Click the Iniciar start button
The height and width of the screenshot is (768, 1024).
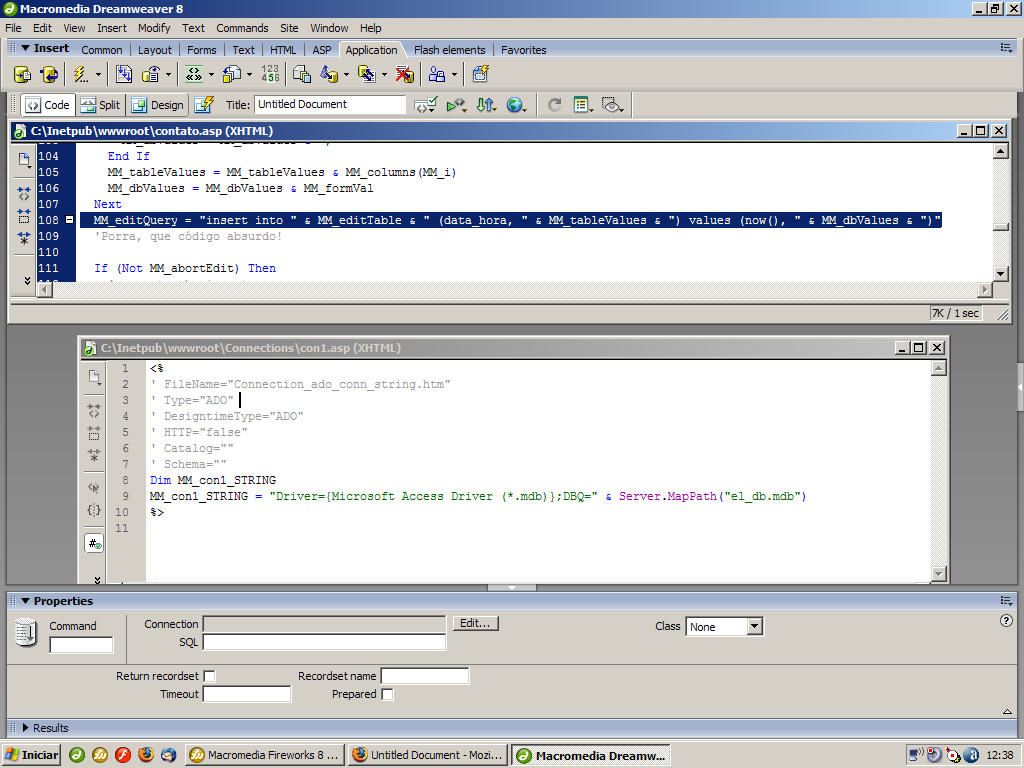point(31,756)
